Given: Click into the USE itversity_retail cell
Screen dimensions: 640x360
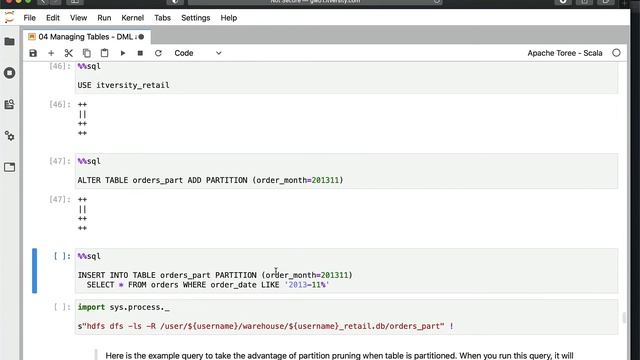Looking at the screenshot, I should point(346,78).
